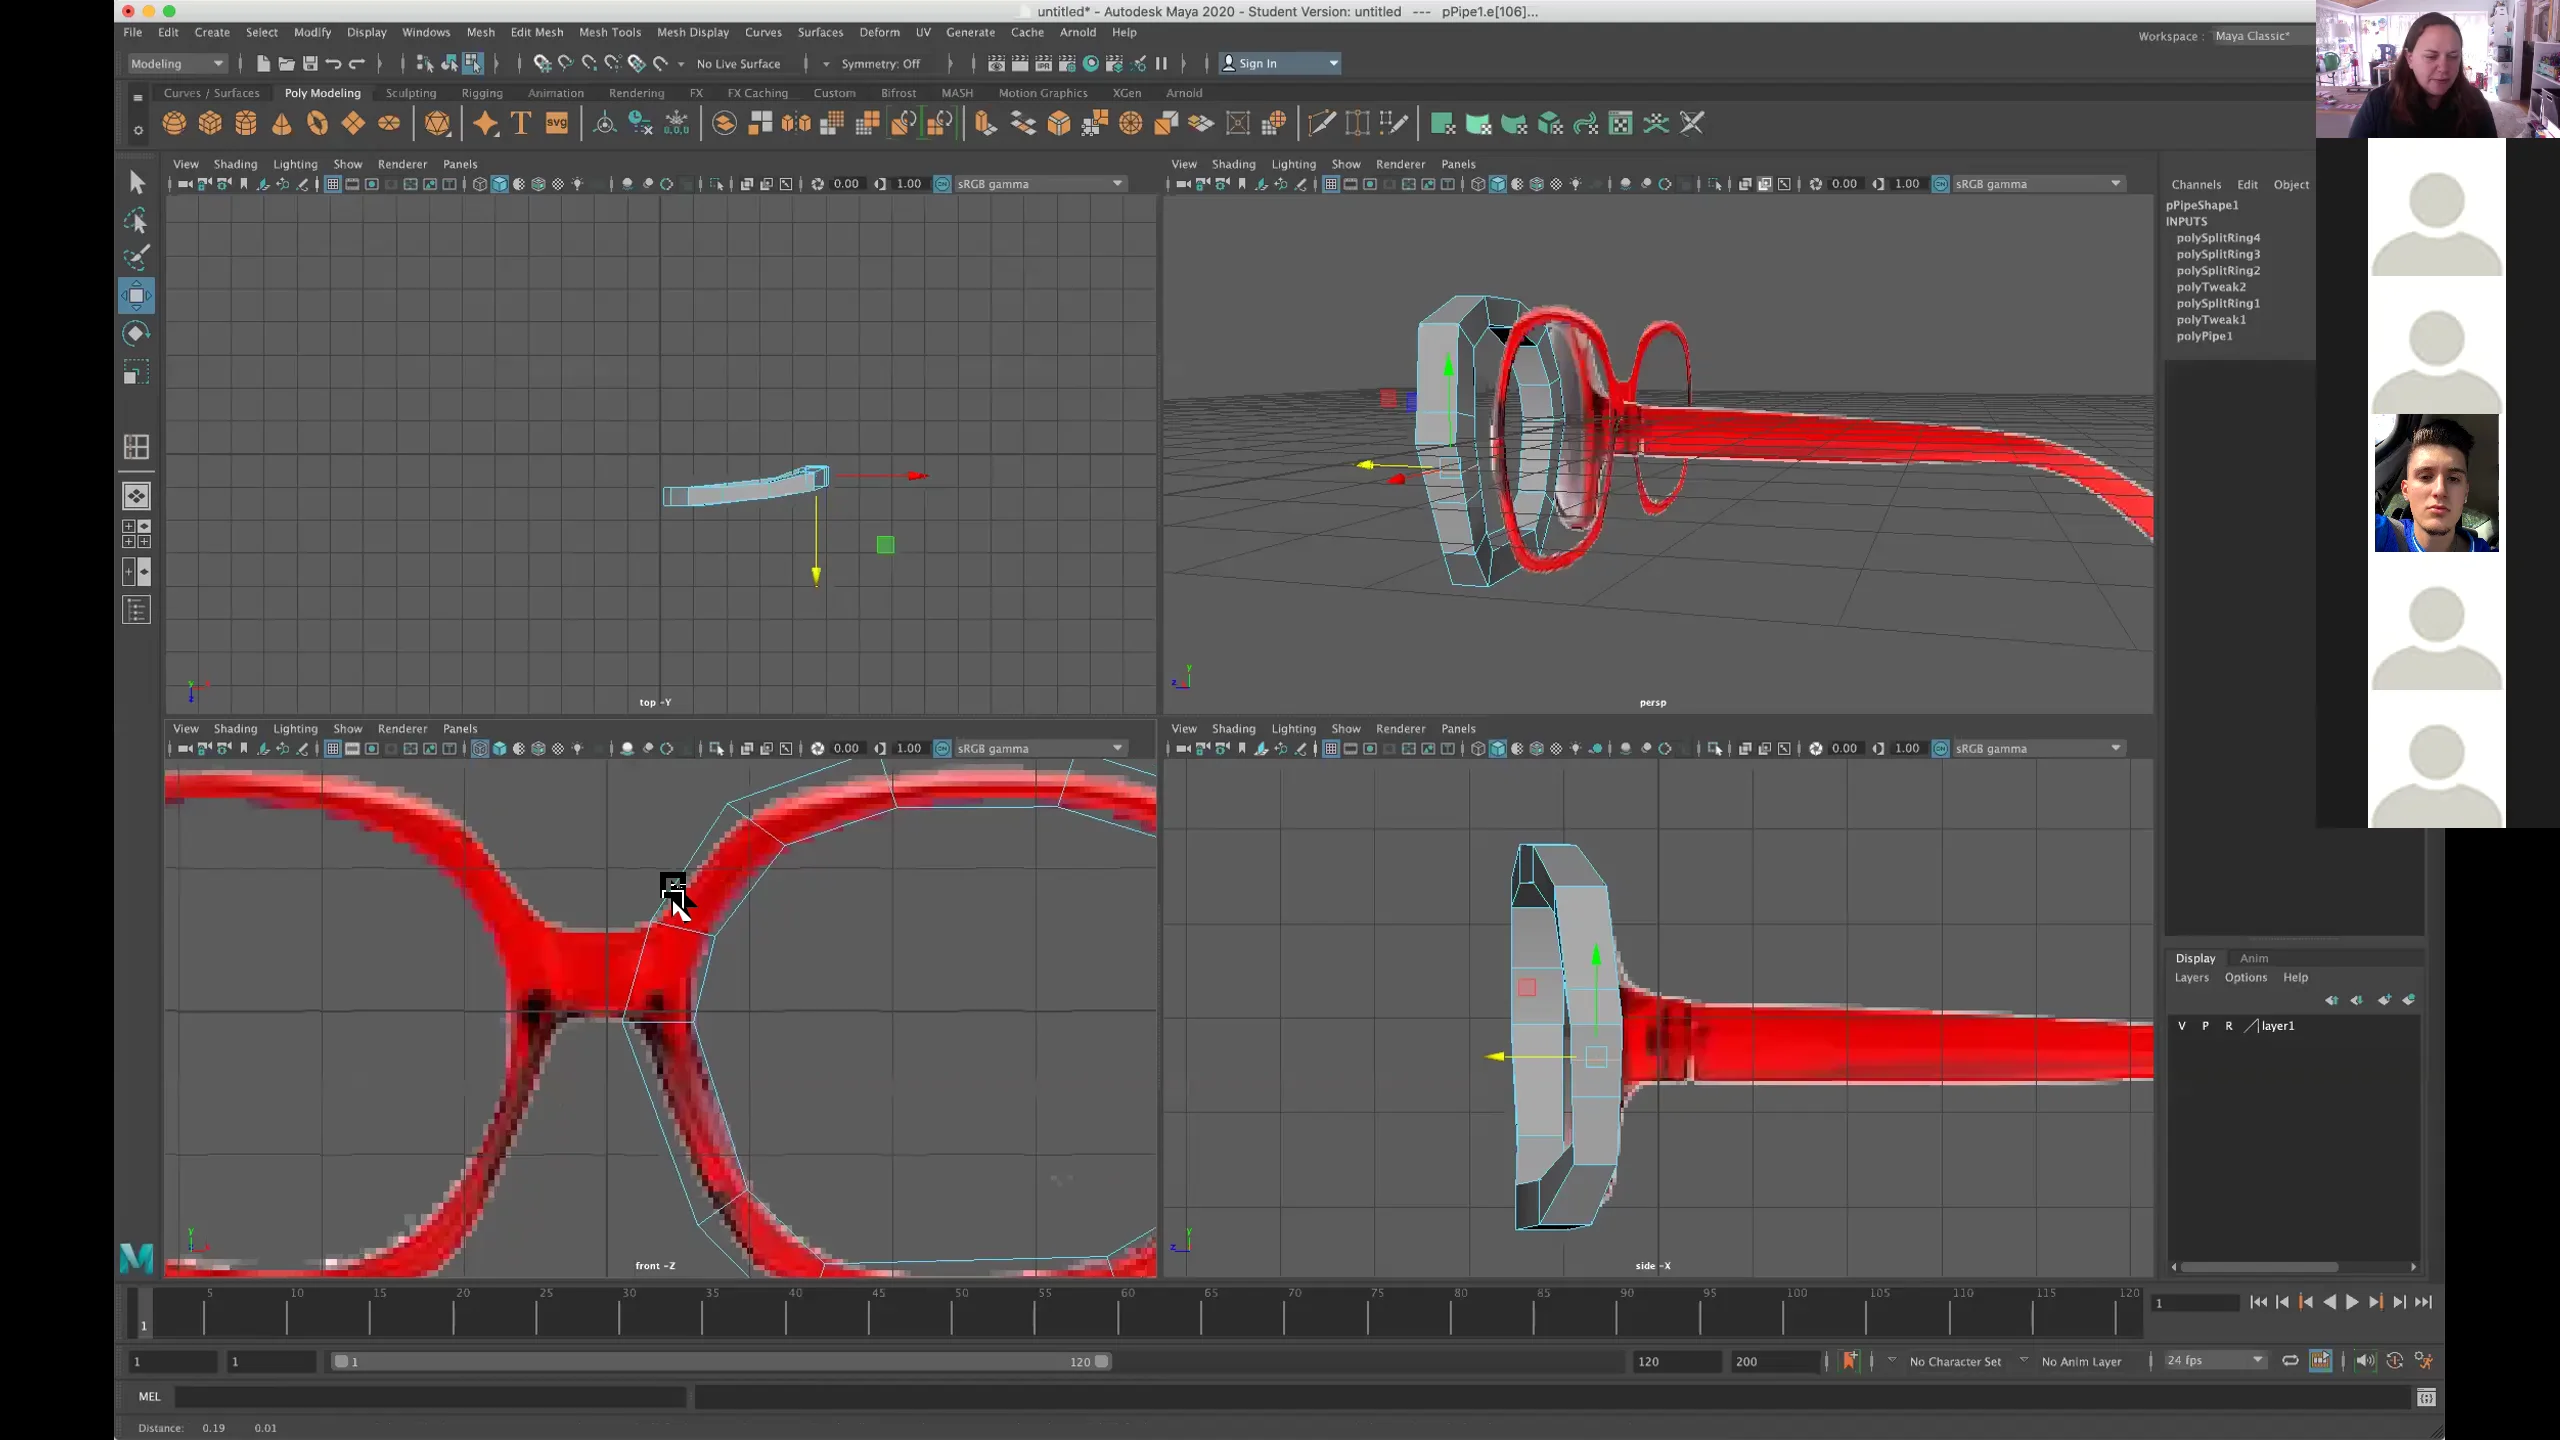Viewport: 2560px width, 1440px height.
Task: Select the arrow Select tool in toolbox
Action: tap(137, 182)
